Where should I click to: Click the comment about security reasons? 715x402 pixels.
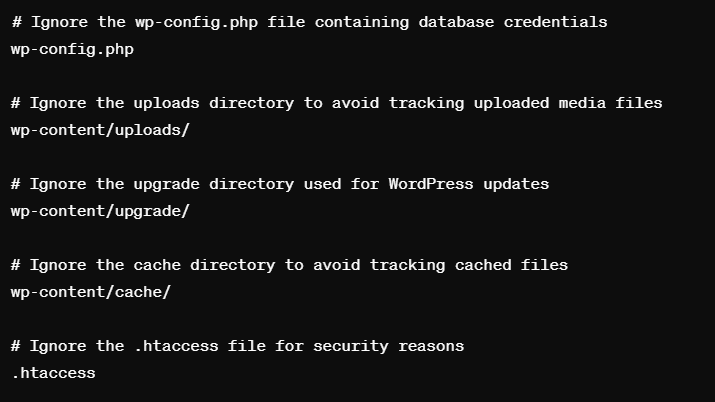click(x=238, y=346)
